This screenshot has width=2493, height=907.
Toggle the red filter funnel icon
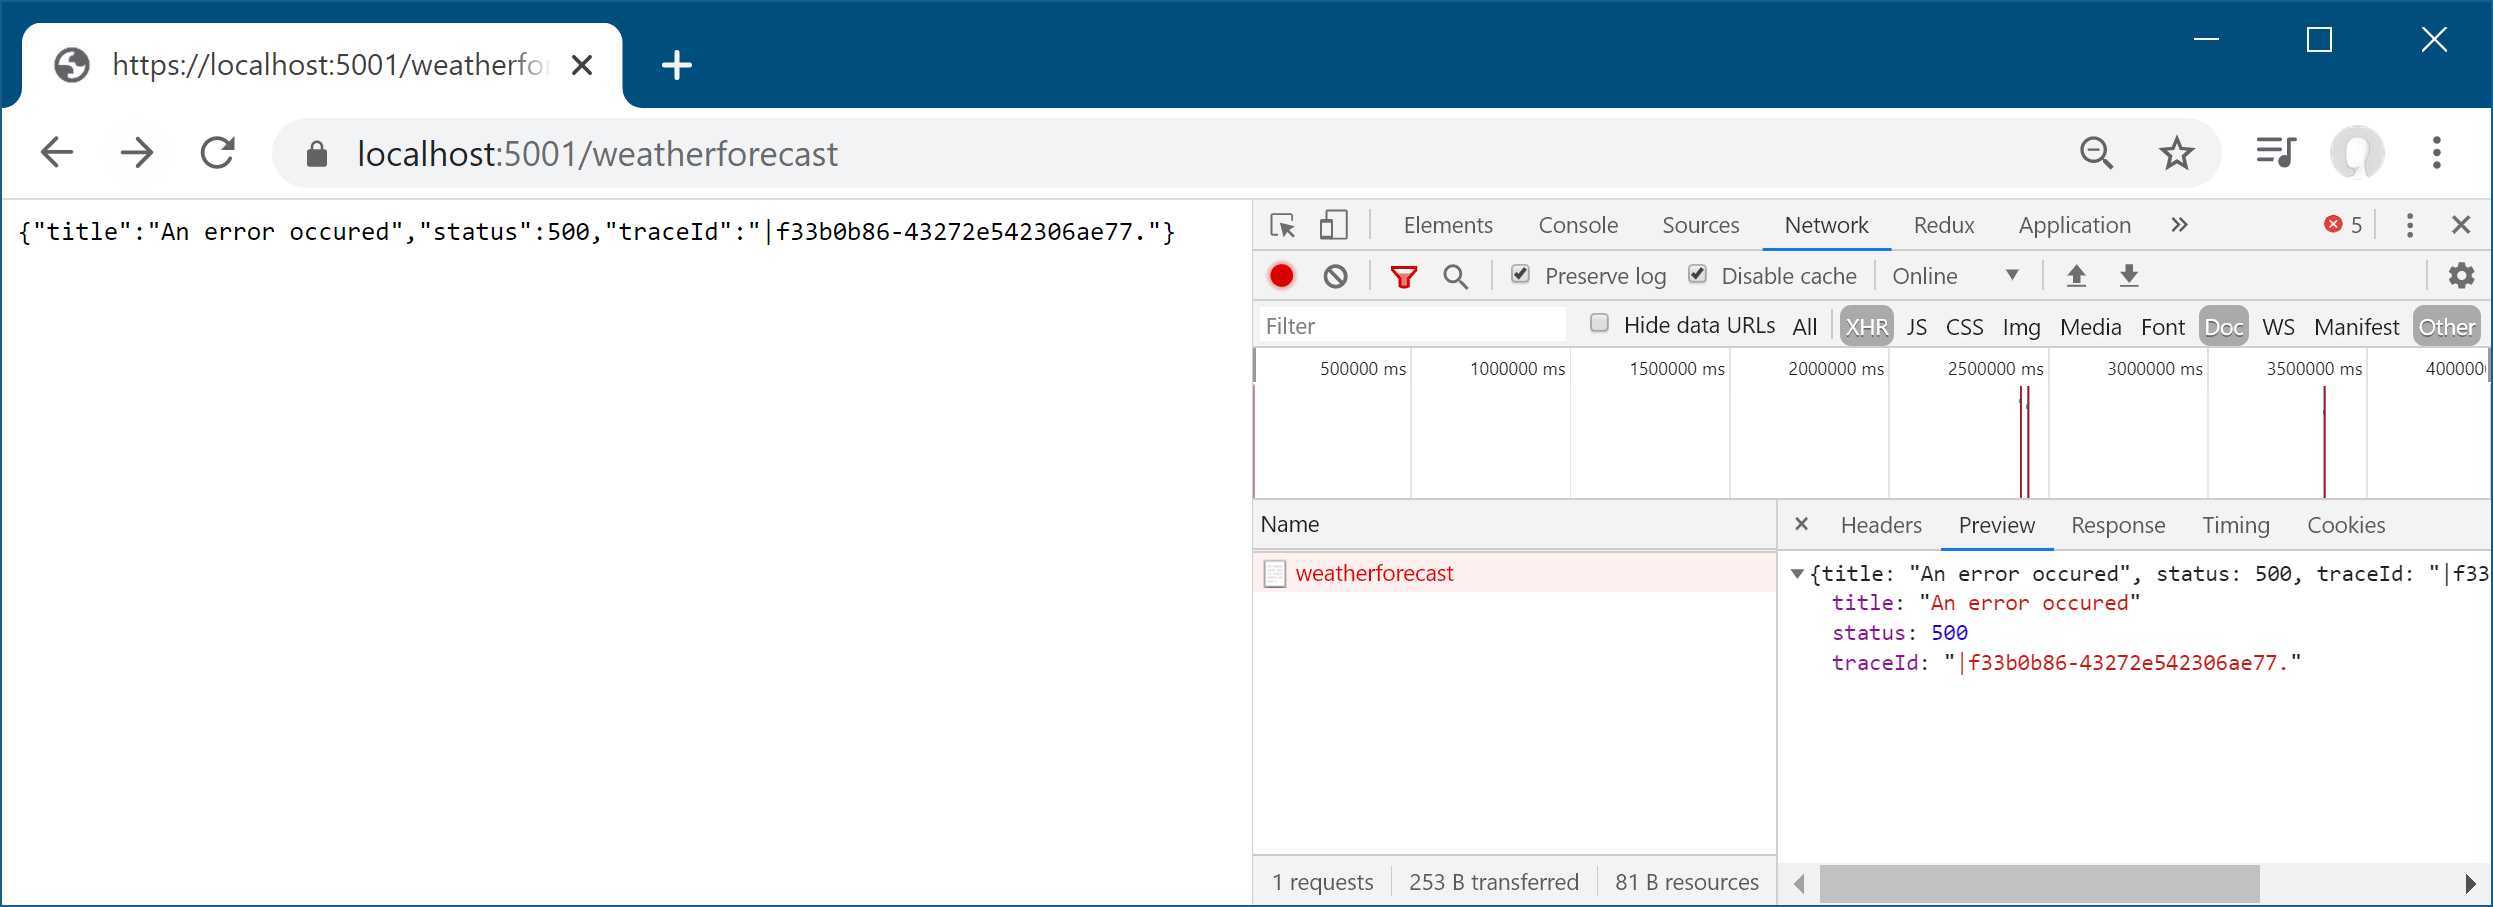point(1404,276)
